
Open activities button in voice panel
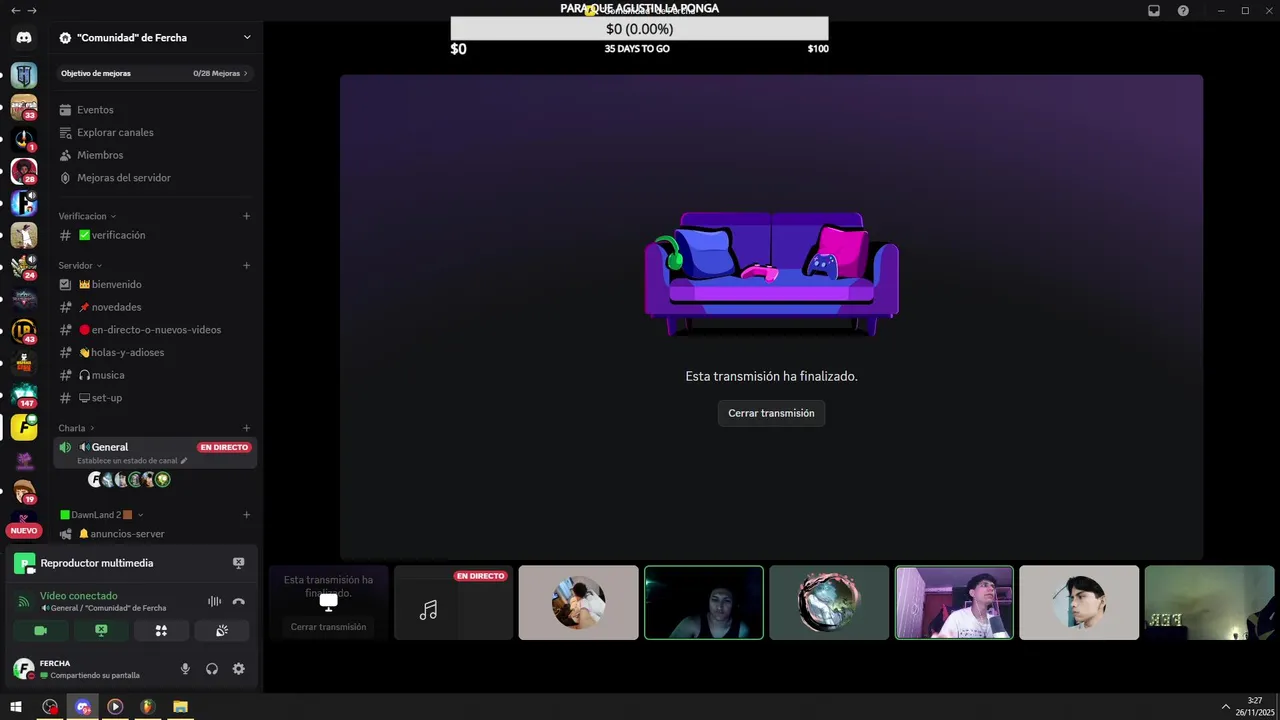tap(161, 630)
